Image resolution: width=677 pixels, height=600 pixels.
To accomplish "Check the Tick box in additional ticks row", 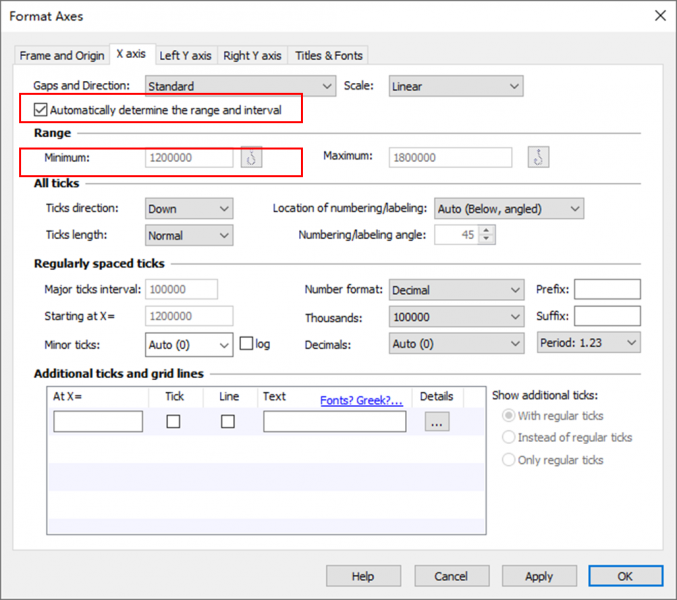I will (x=173, y=421).
